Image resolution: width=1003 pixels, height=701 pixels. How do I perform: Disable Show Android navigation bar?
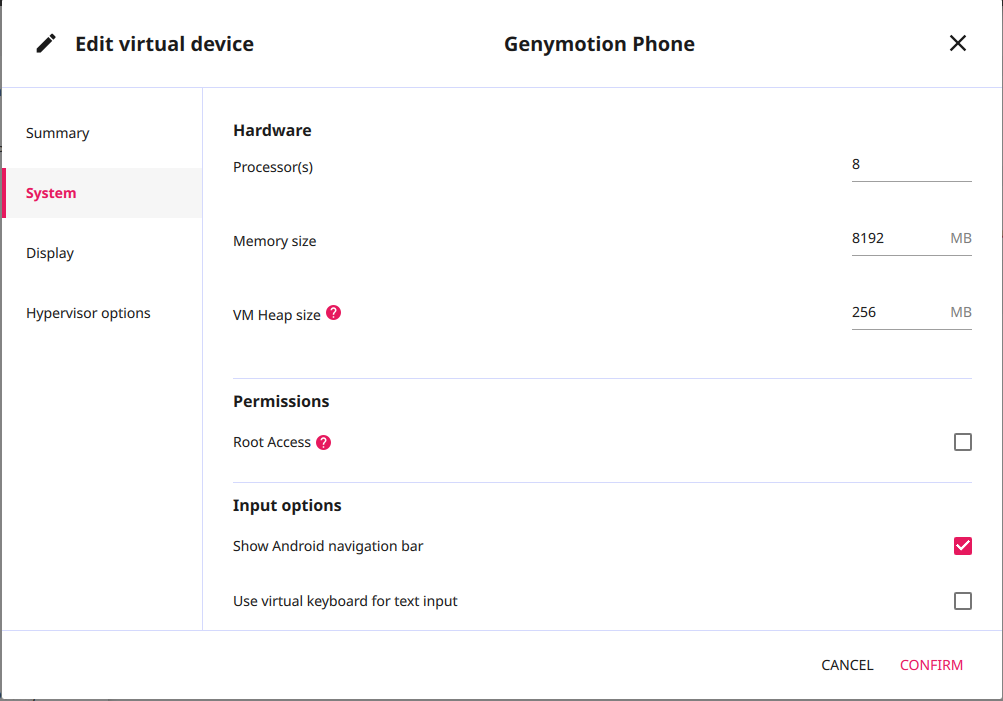[x=963, y=546]
